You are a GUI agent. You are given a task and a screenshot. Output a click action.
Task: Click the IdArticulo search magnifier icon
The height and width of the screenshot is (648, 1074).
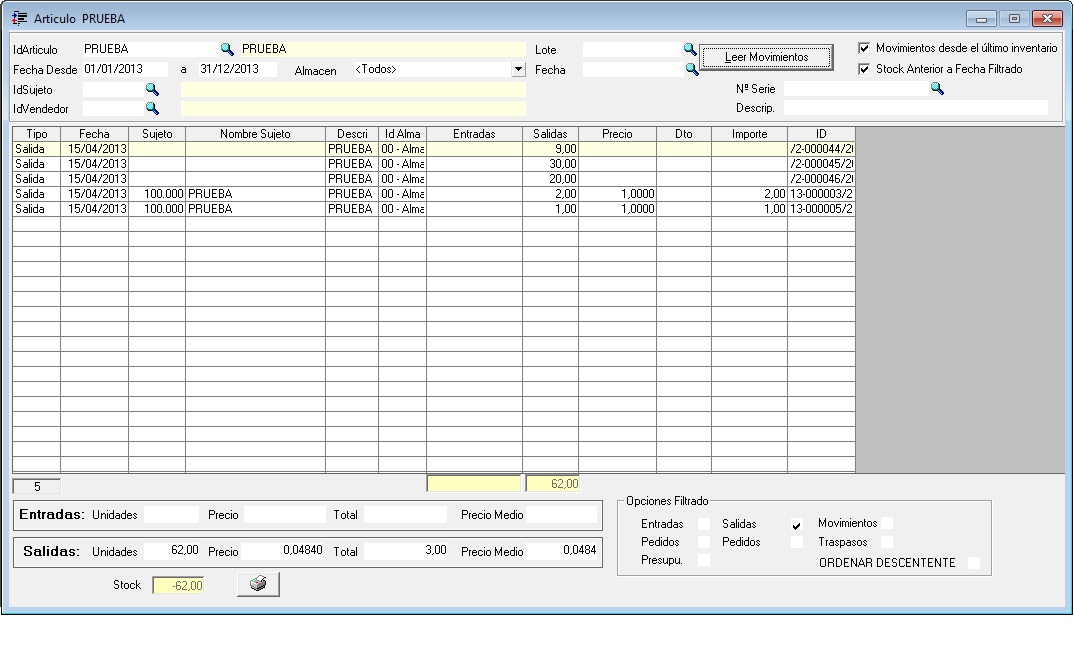(227, 49)
